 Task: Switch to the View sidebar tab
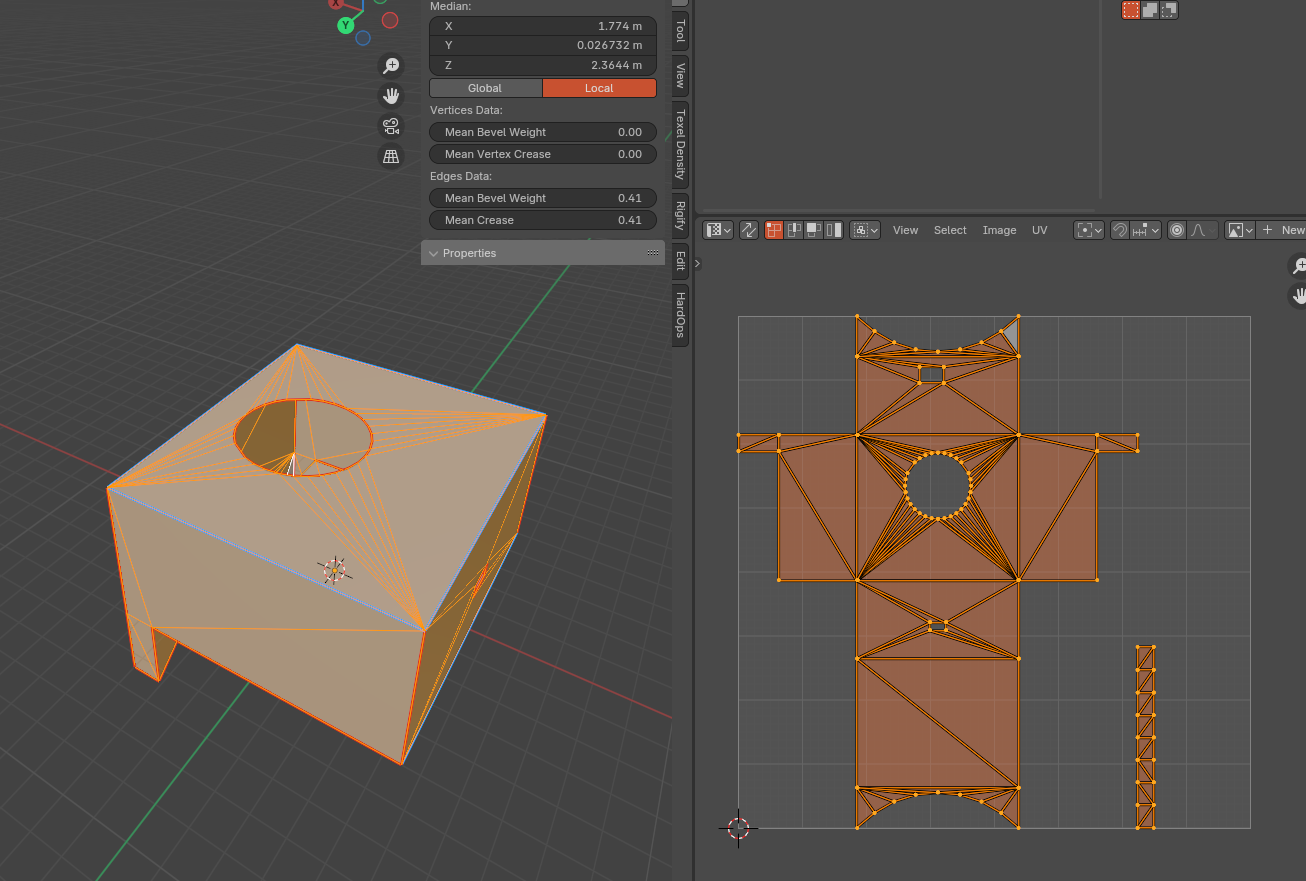680,75
